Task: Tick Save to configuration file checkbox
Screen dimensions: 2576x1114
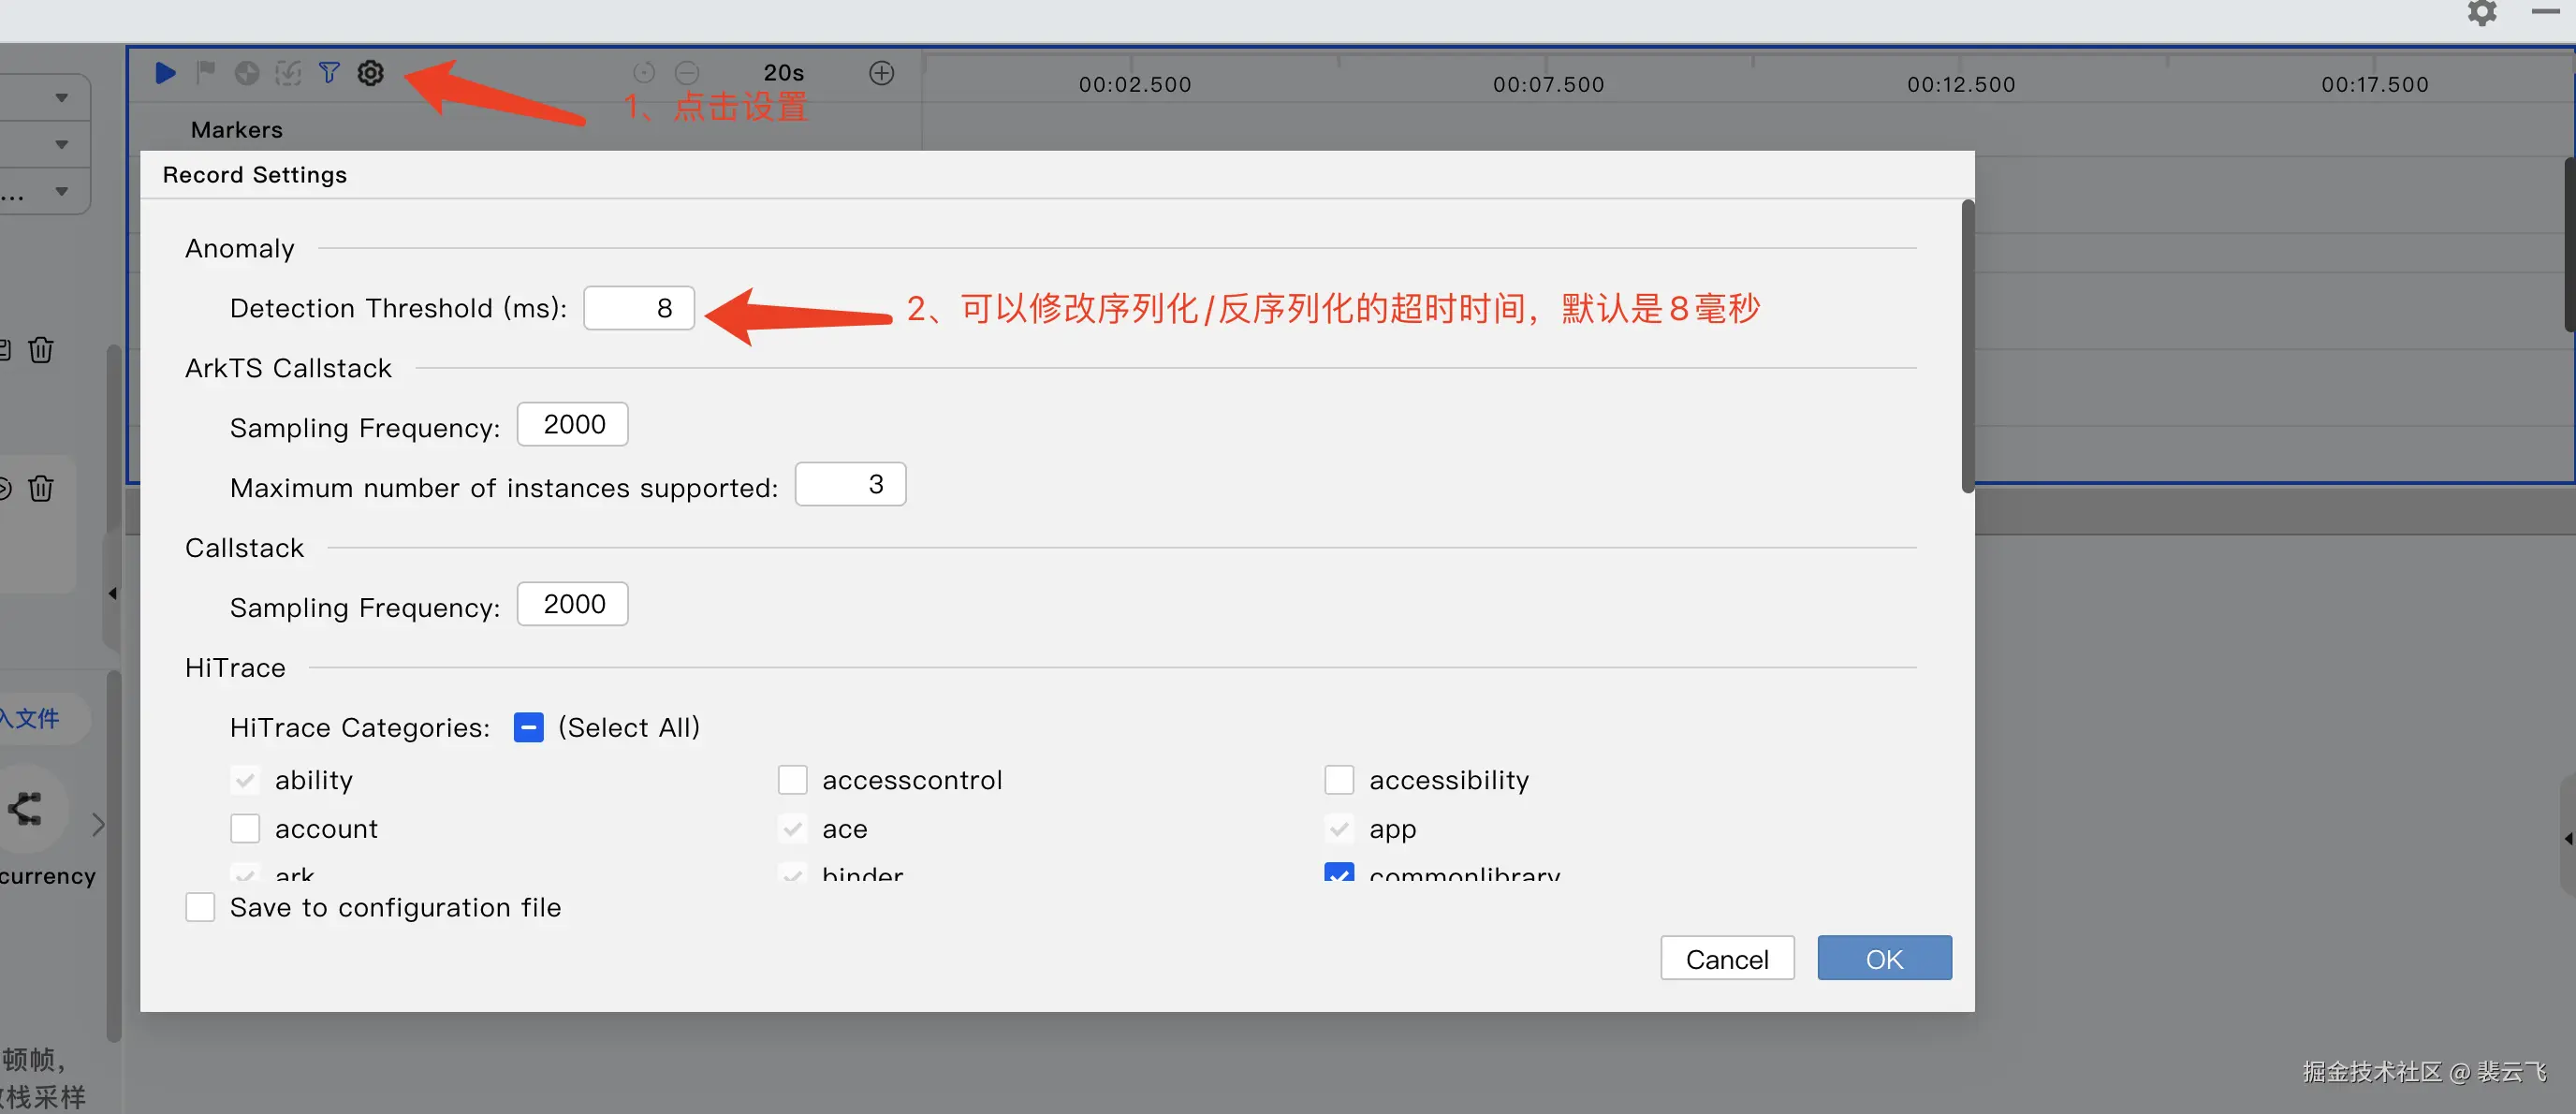Action: point(201,907)
